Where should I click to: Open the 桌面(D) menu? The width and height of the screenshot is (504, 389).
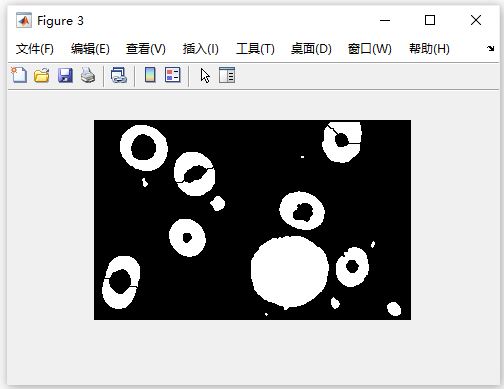pos(311,49)
